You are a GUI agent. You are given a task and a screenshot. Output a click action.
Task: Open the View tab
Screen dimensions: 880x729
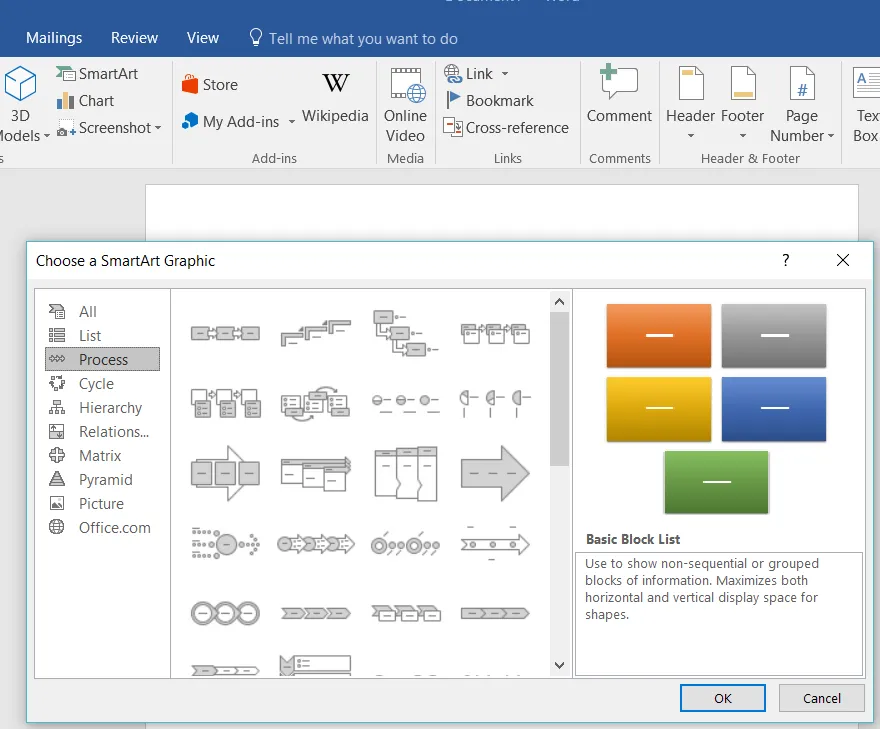202,37
